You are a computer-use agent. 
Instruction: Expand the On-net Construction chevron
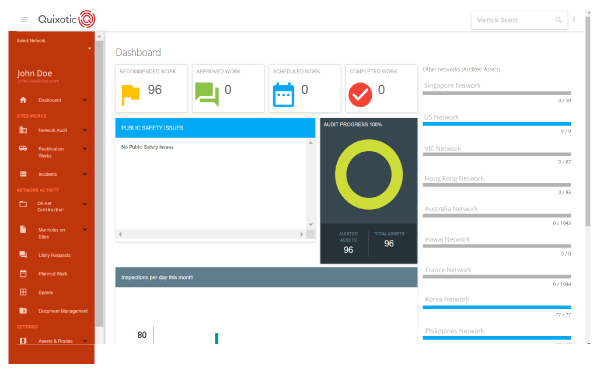(85, 204)
